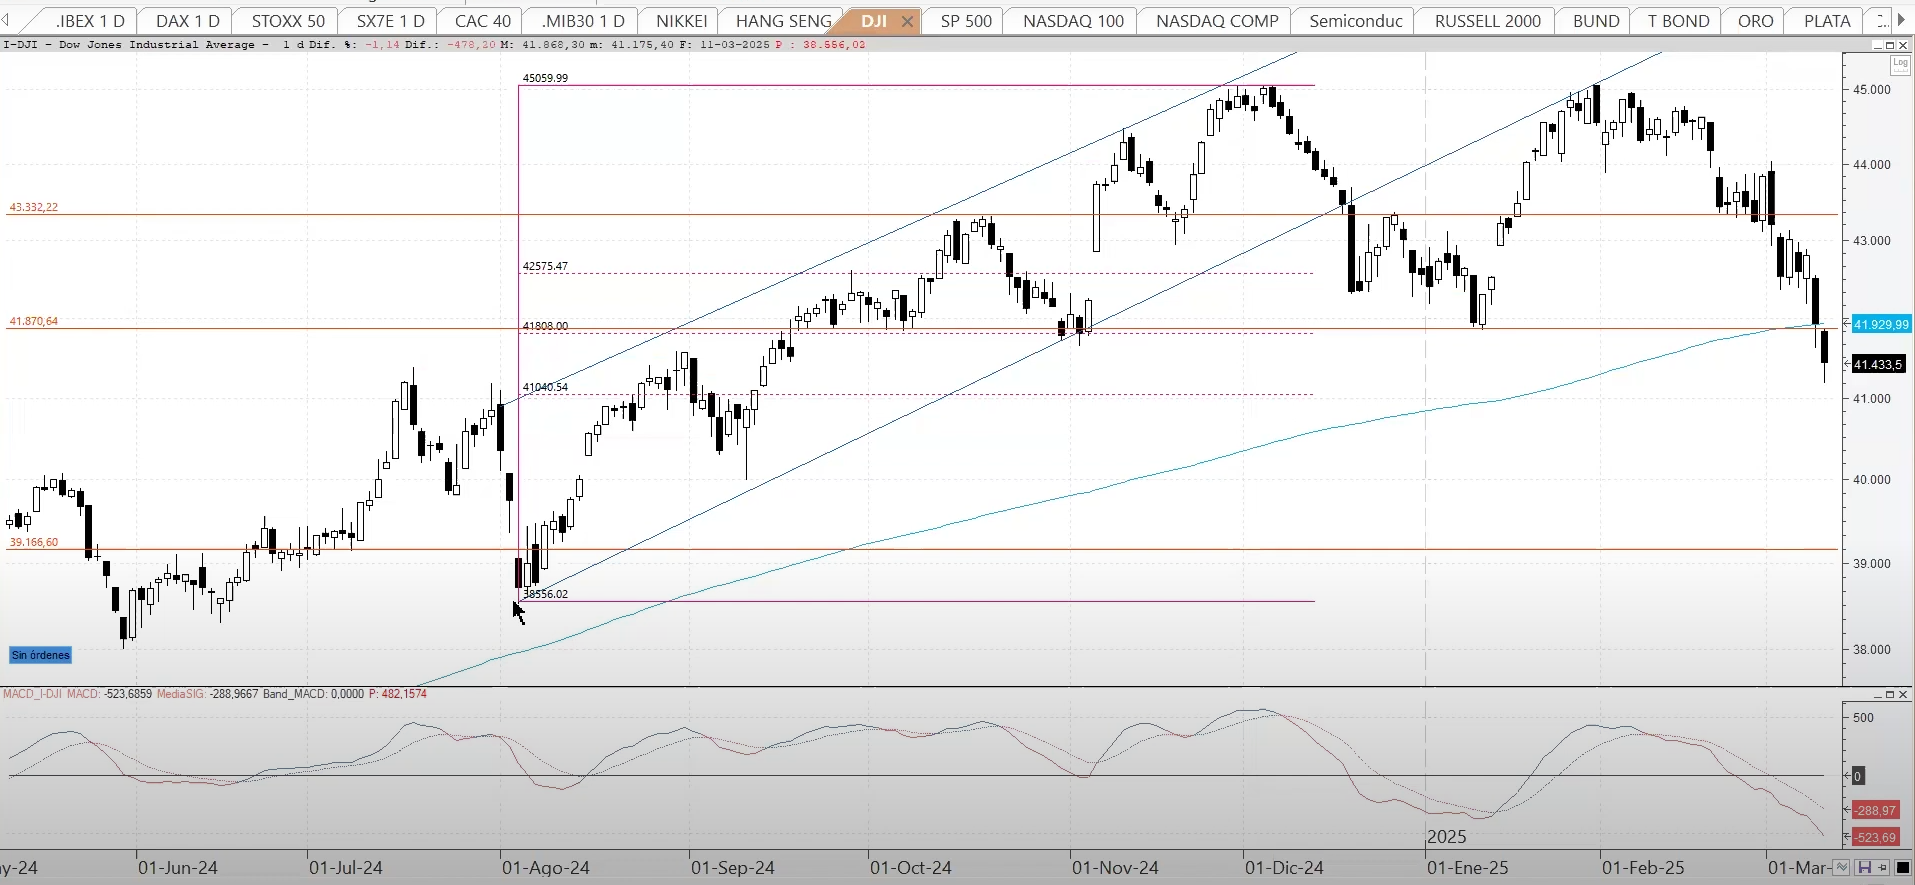Click the 41.929,99 moving average price tag
1915x885 pixels.
1881,324
